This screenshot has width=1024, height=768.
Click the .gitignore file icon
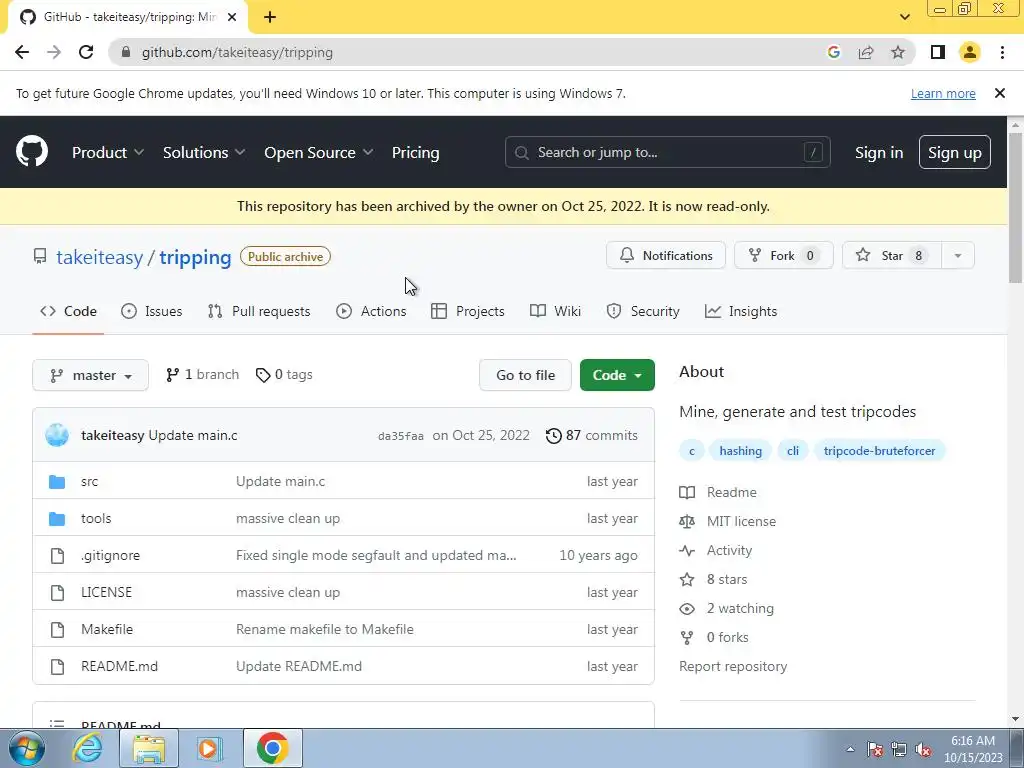(57, 556)
